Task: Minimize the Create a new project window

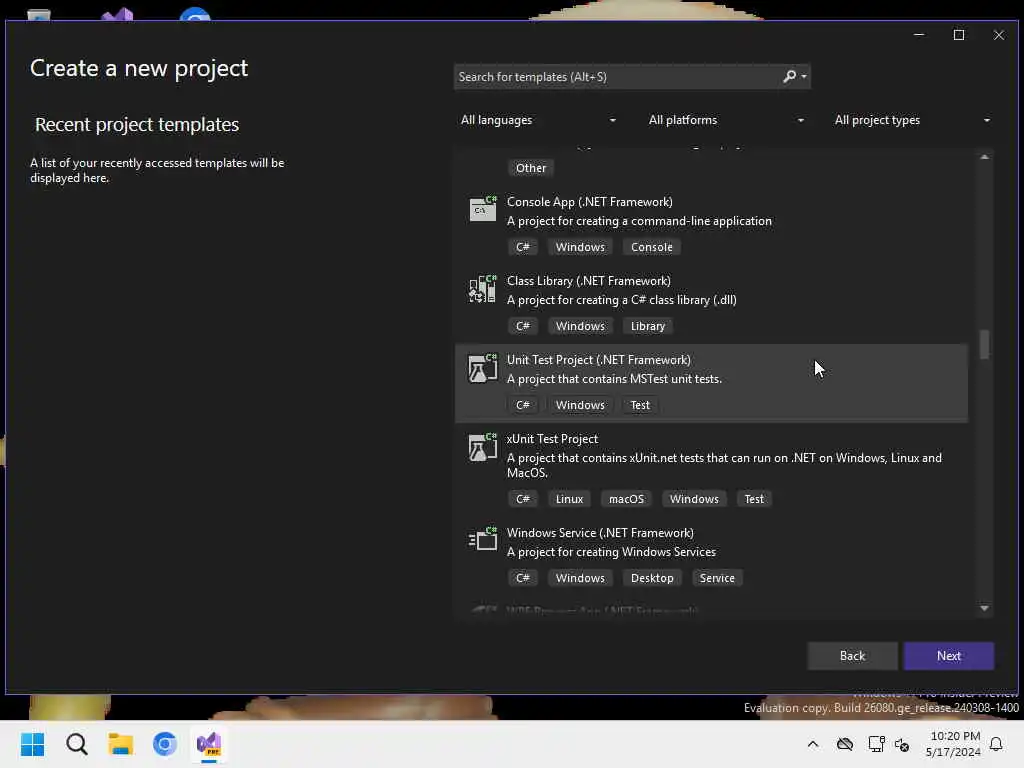Action: pos(918,35)
